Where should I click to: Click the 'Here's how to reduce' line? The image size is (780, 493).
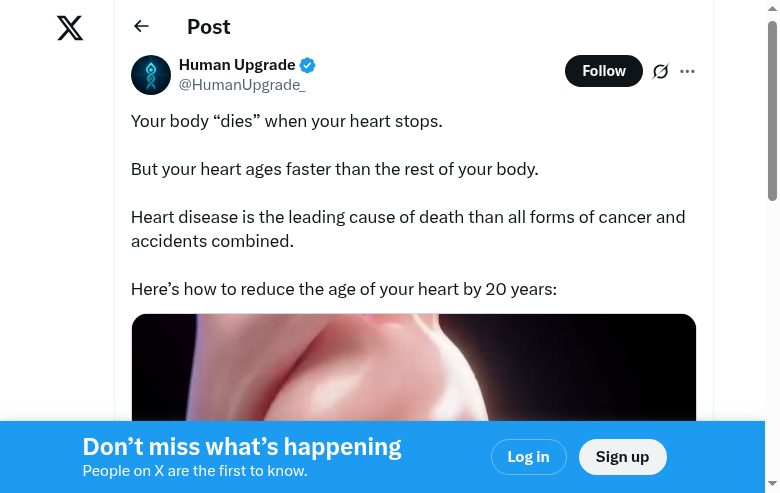(343, 289)
